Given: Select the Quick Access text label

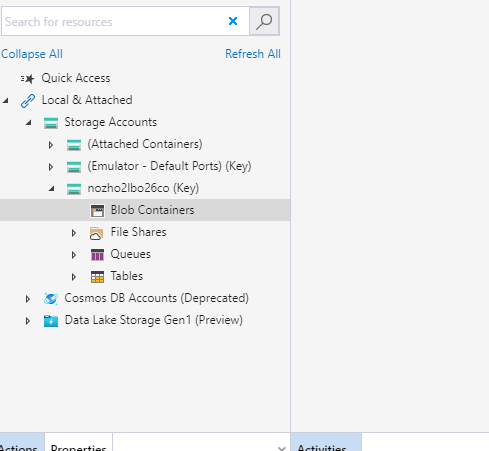Looking at the screenshot, I should coord(76,78).
